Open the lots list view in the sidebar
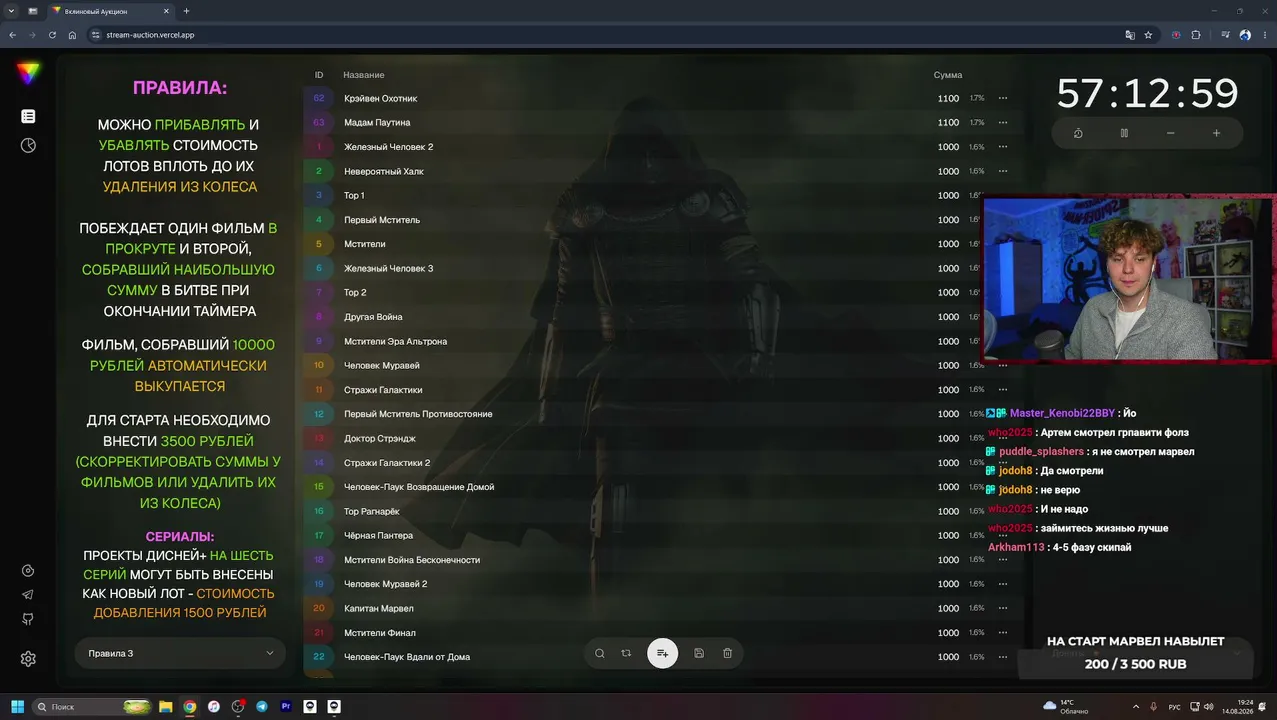1277x720 pixels. [x=28, y=117]
